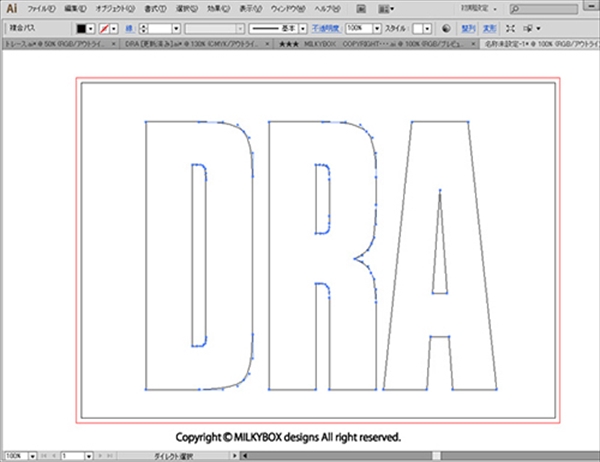Viewport: 600px width, 462px height.
Task: Open the arrange documents icon dropdown
Action: (x=386, y=8)
